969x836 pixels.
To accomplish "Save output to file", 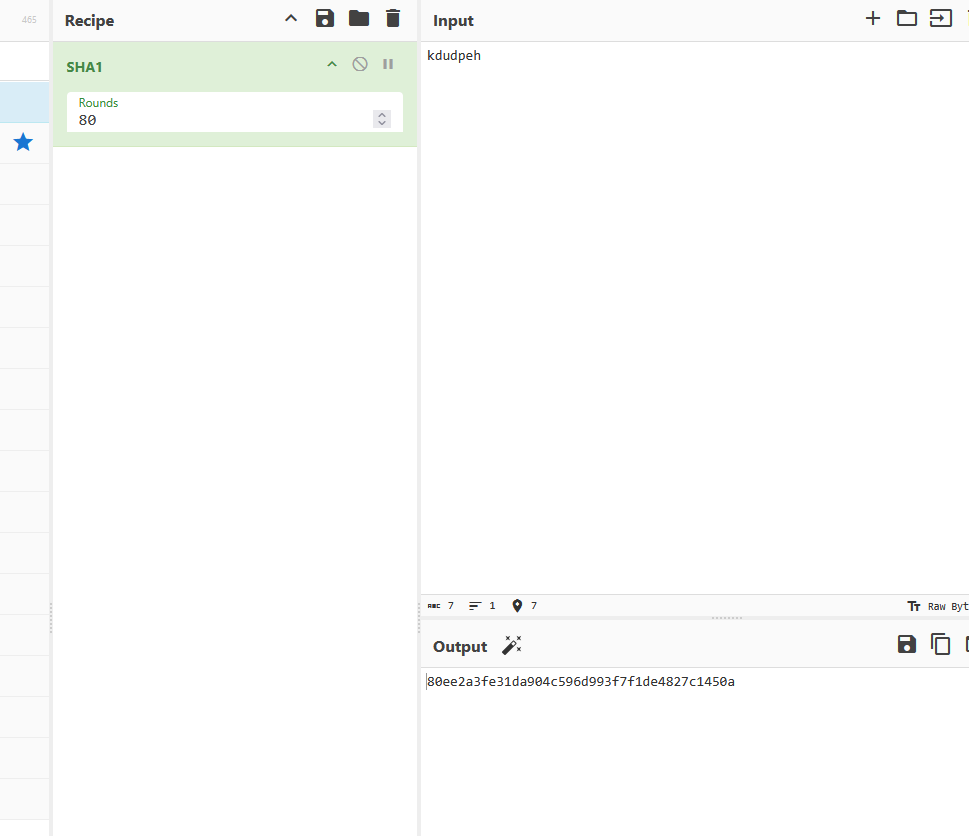I will pos(907,644).
